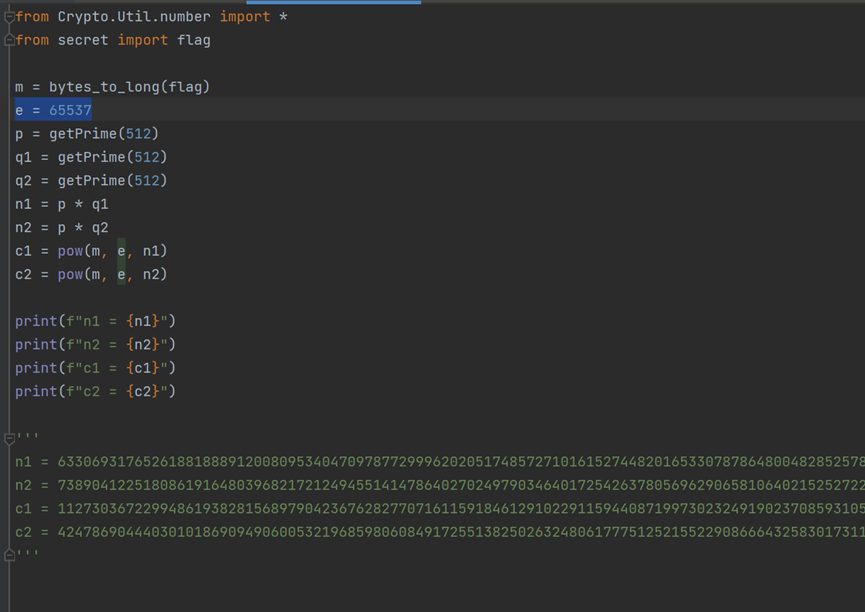This screenshot has height=612, width=865.
Task: Collapse the imports fold marker on first line
Action: pos(9,17)
